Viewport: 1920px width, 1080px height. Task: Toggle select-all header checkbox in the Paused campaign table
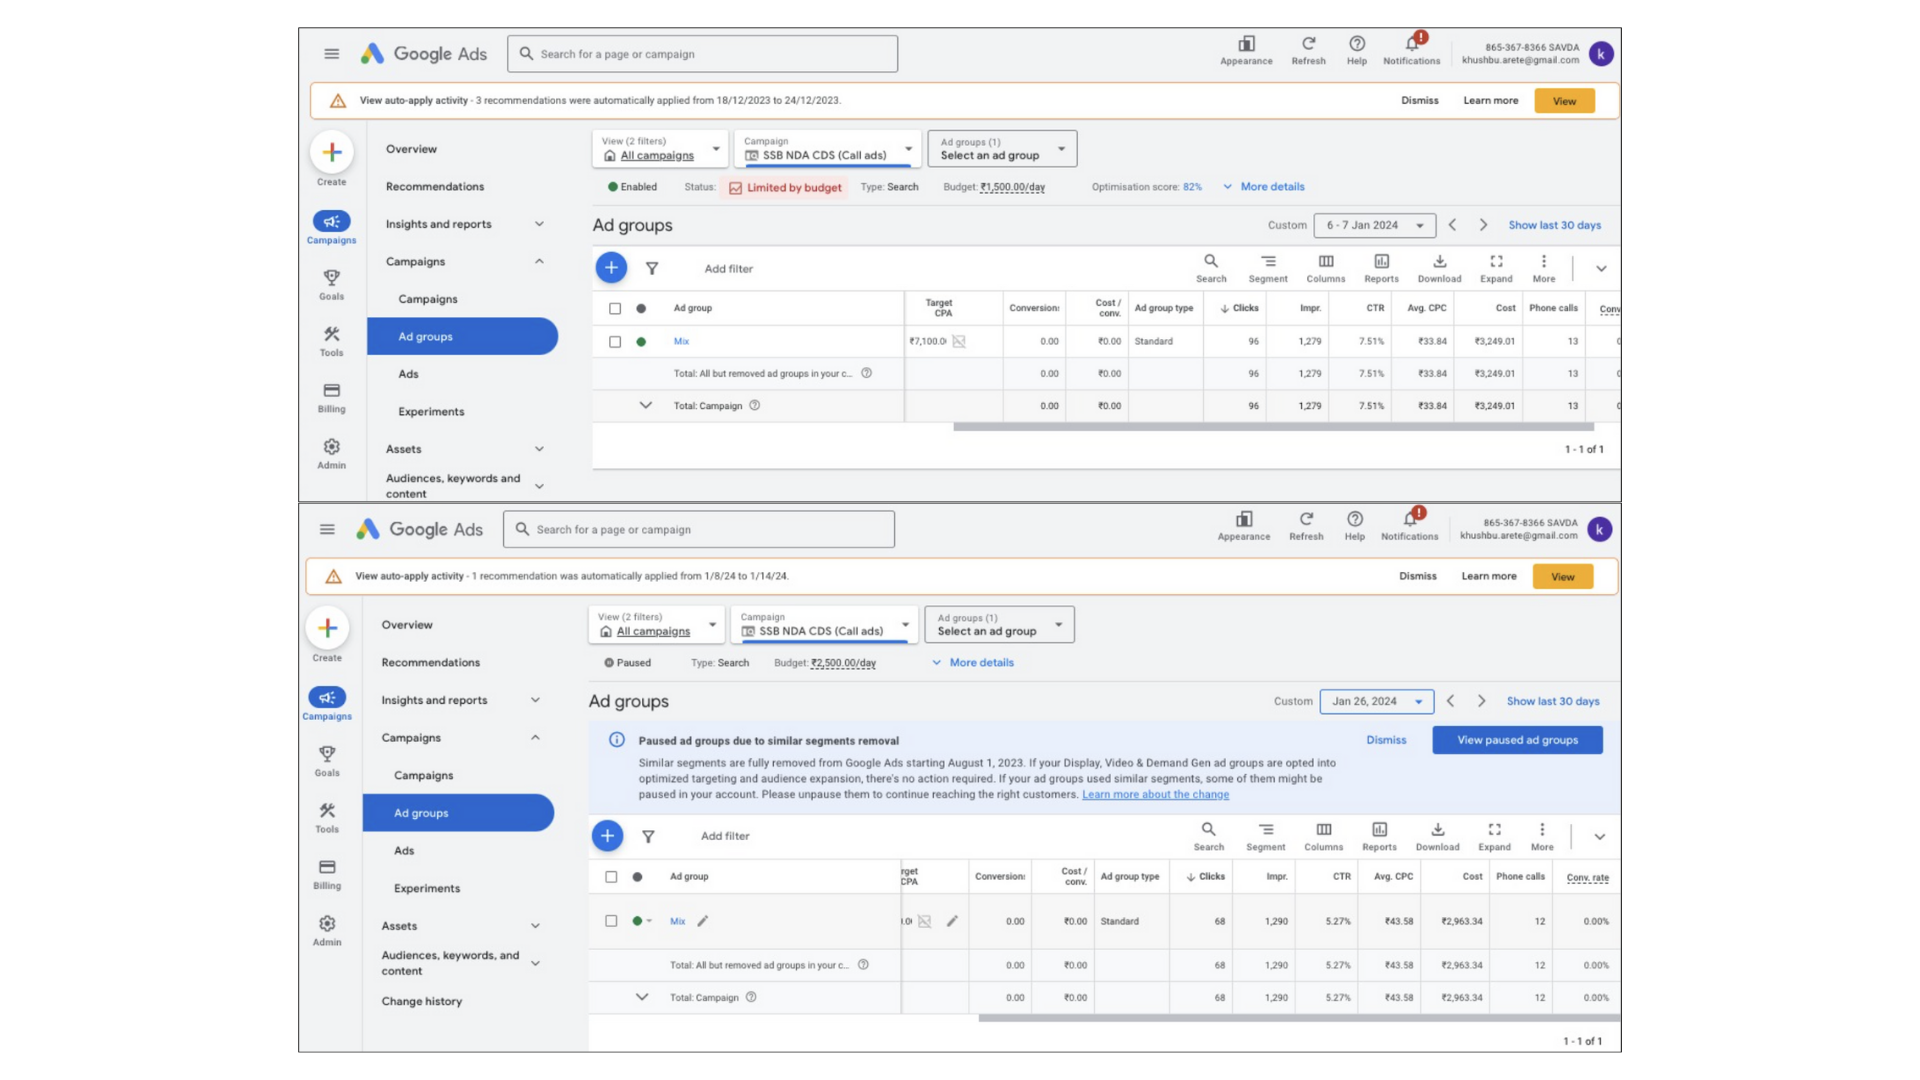point(611,877)
